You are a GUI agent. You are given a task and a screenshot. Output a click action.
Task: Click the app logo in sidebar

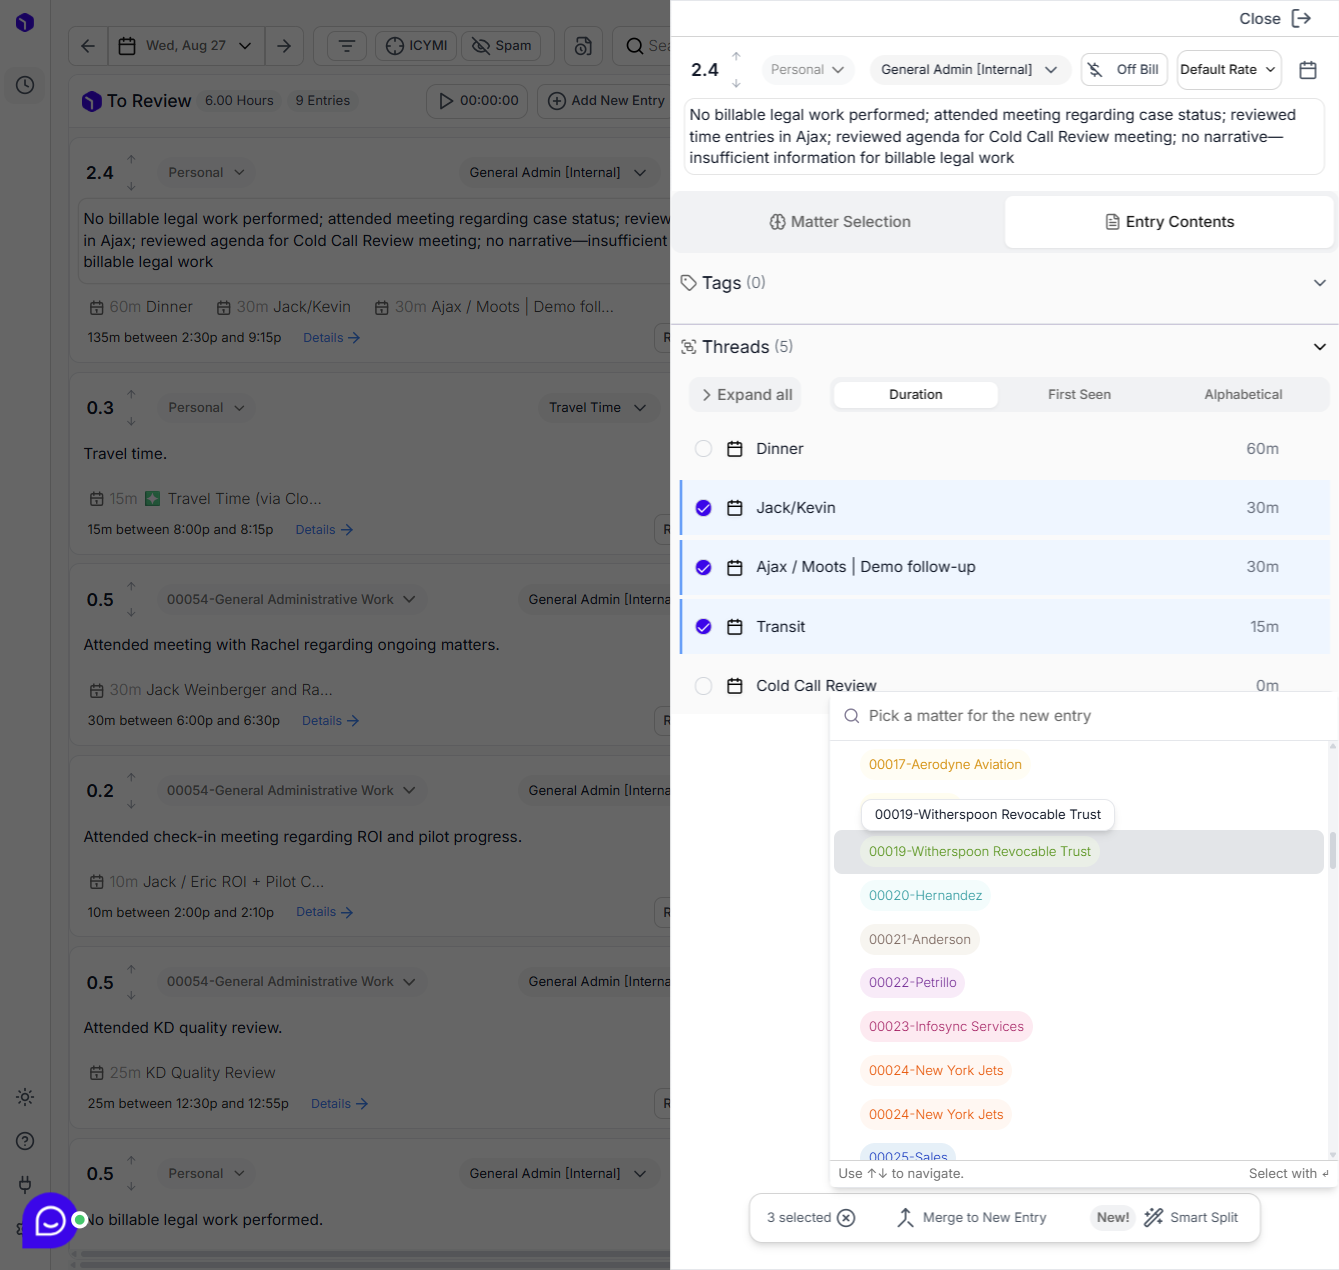25,22
